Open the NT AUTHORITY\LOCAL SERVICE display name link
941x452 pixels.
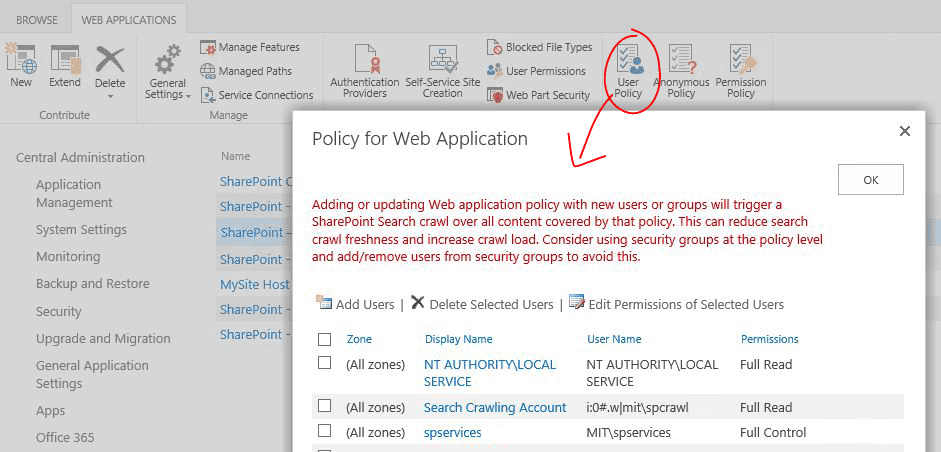pyautogui.click(x=490, y=373)
